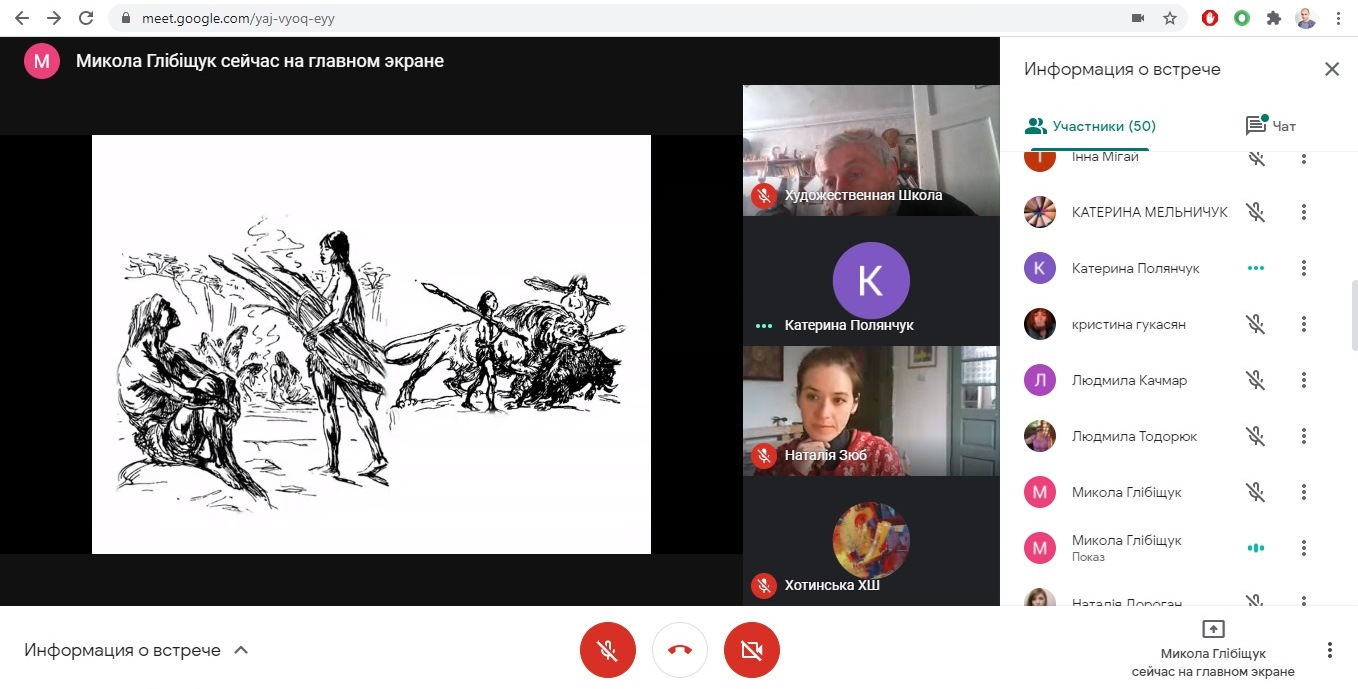Open presentation status Микола Глібіщук button
Viewport: 1358px width, 689px height.
coord(1213,649)
